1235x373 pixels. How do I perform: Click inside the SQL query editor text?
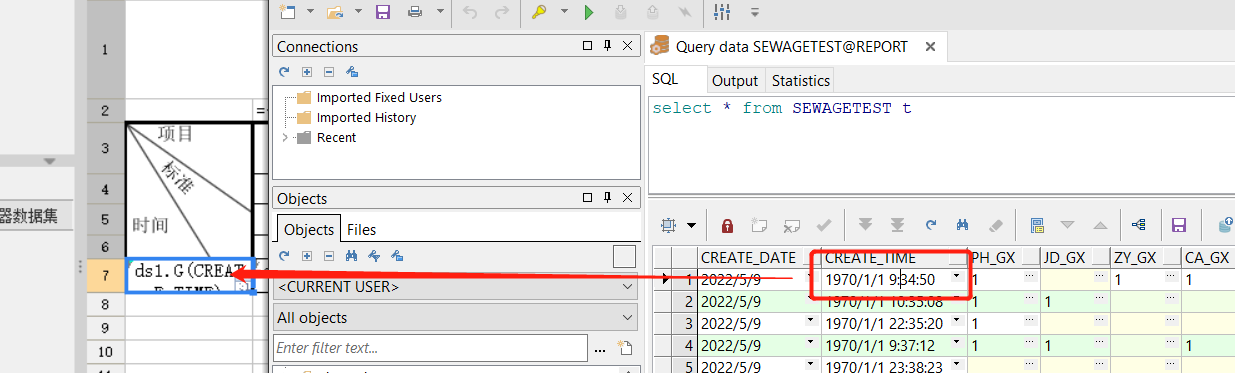781,108
